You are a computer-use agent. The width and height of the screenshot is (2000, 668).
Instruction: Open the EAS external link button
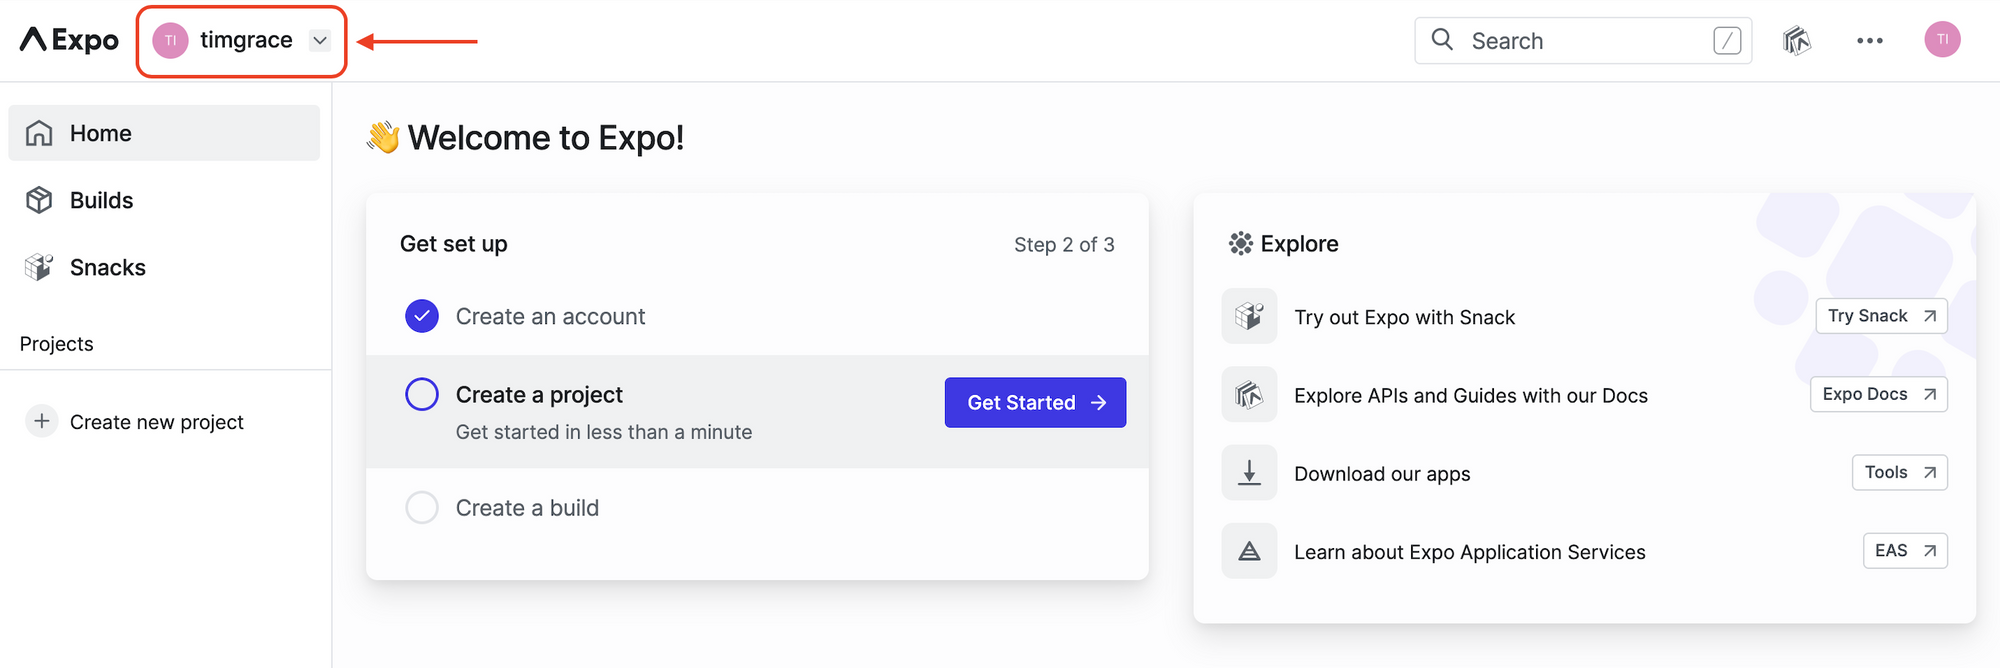click(1905, 550)
